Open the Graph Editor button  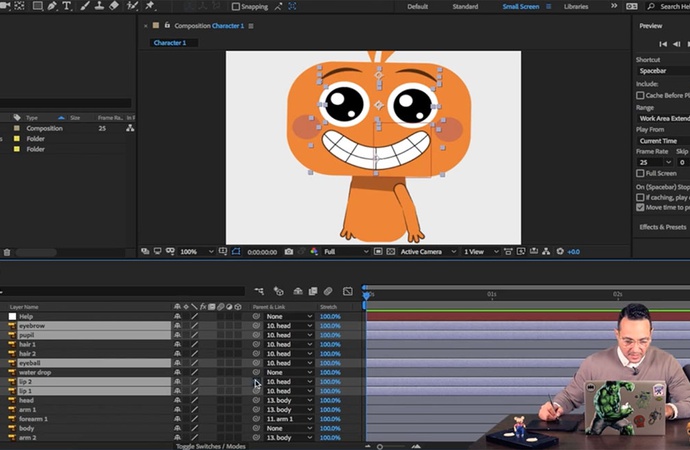click(x=348, y=291)
